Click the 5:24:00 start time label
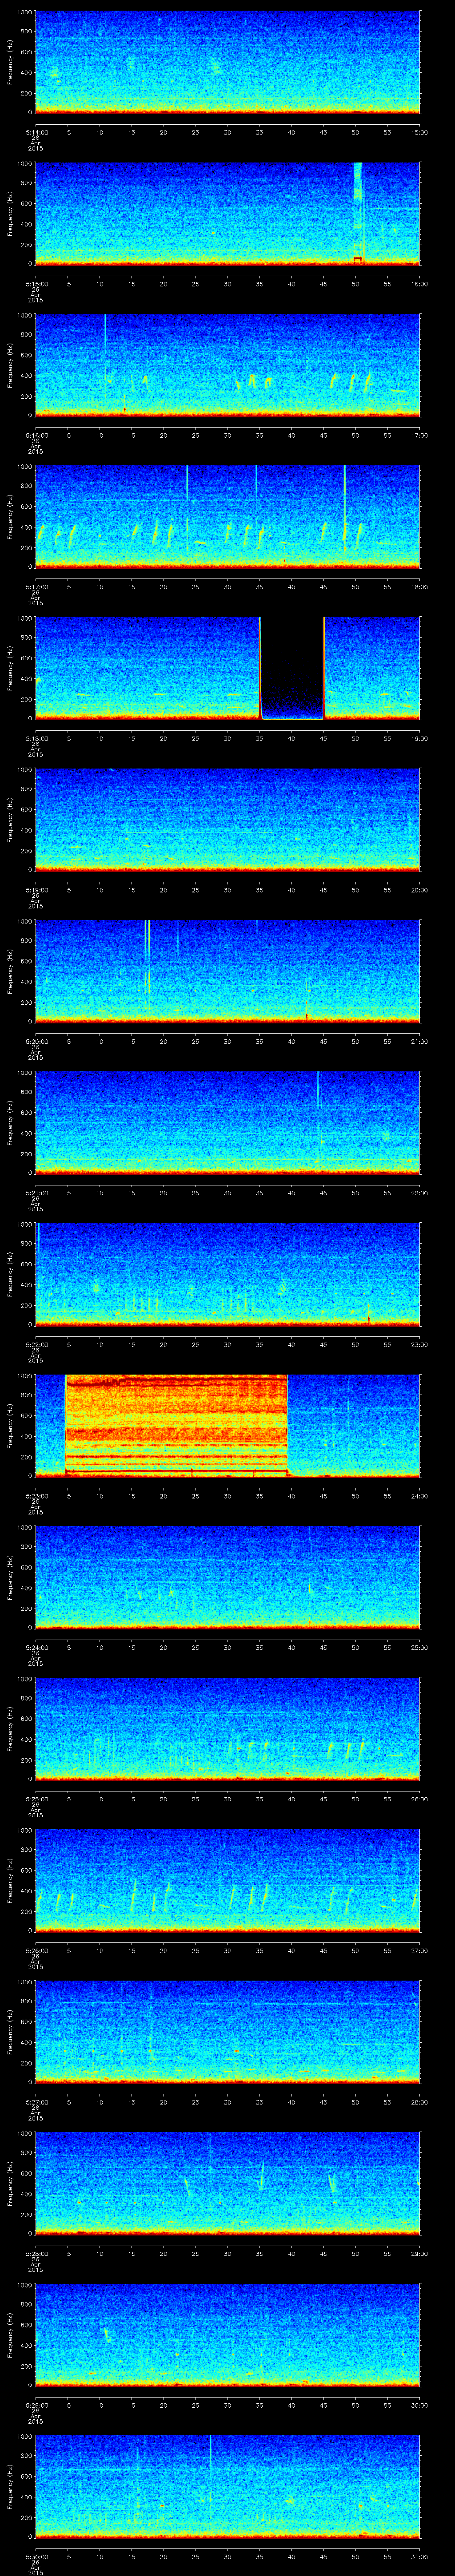 [36, 1648]
